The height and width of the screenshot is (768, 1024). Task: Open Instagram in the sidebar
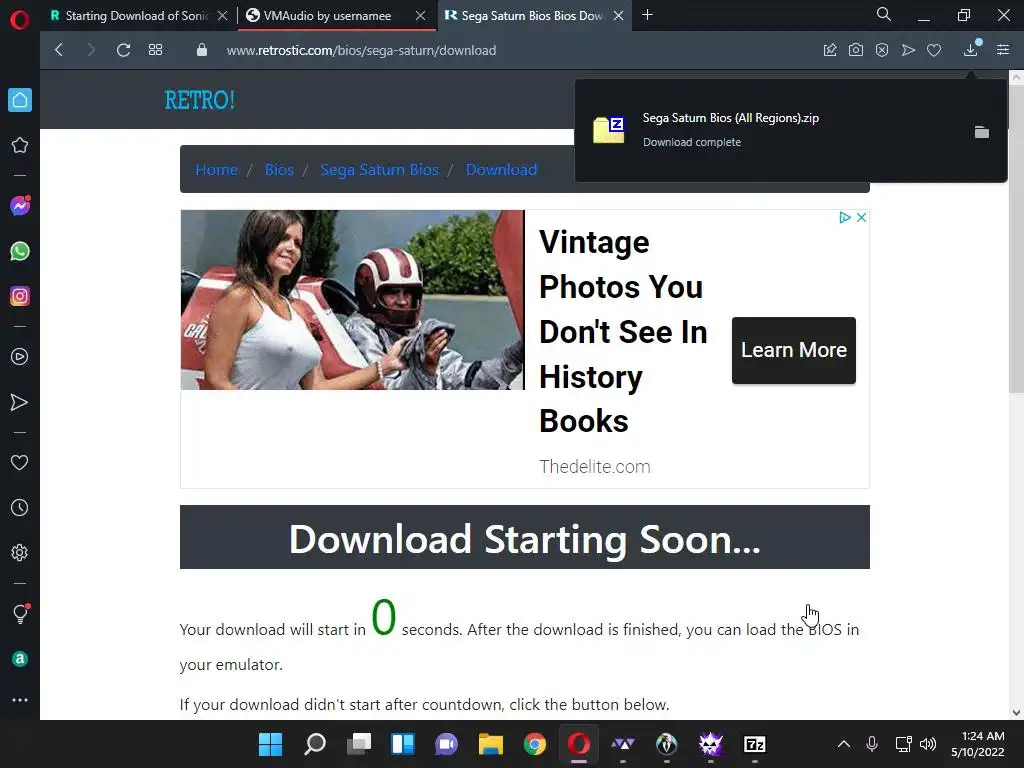pyautogui.click(x=20, y=296)
